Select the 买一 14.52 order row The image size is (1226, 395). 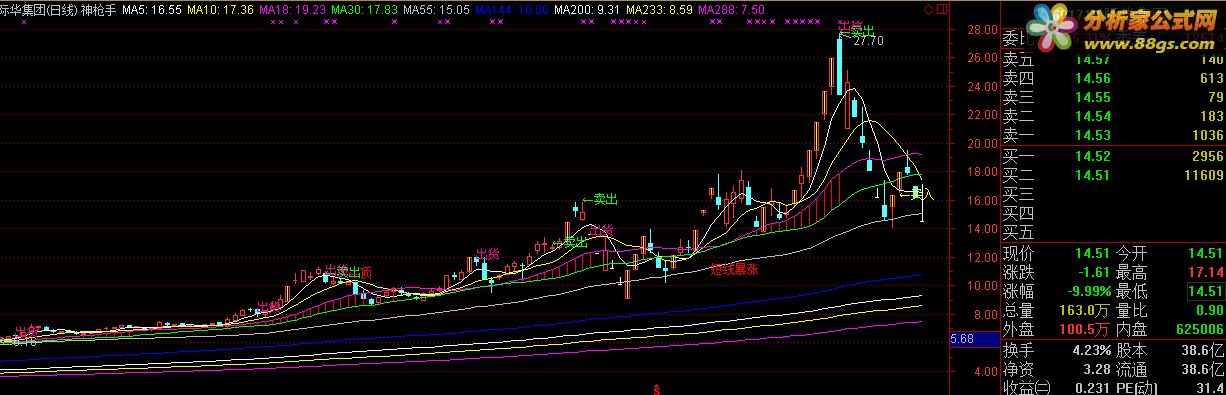point(1113,156)
